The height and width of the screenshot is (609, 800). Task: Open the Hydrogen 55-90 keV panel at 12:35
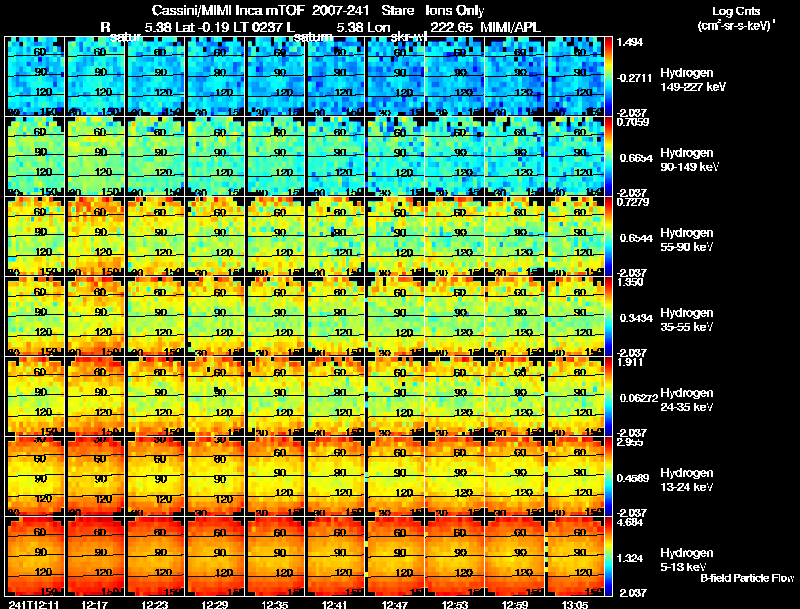click(x=275, y=236)
